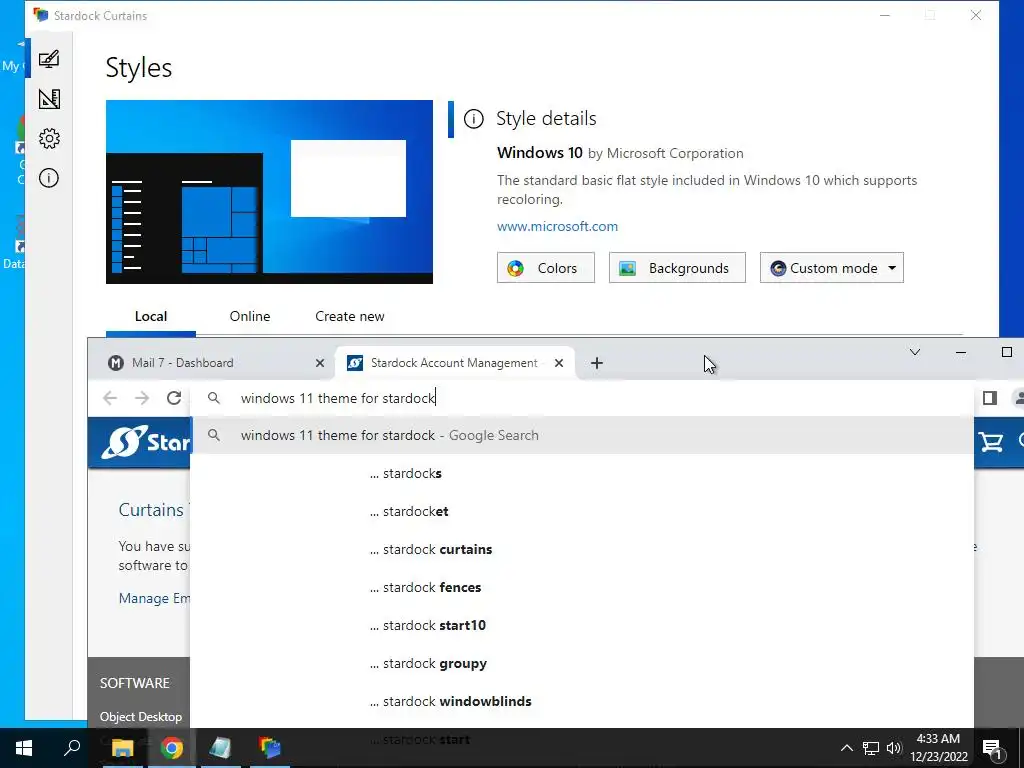Open Chrome tab search chevron
The image size is (1024, 768).
click(x=914, y=353)
